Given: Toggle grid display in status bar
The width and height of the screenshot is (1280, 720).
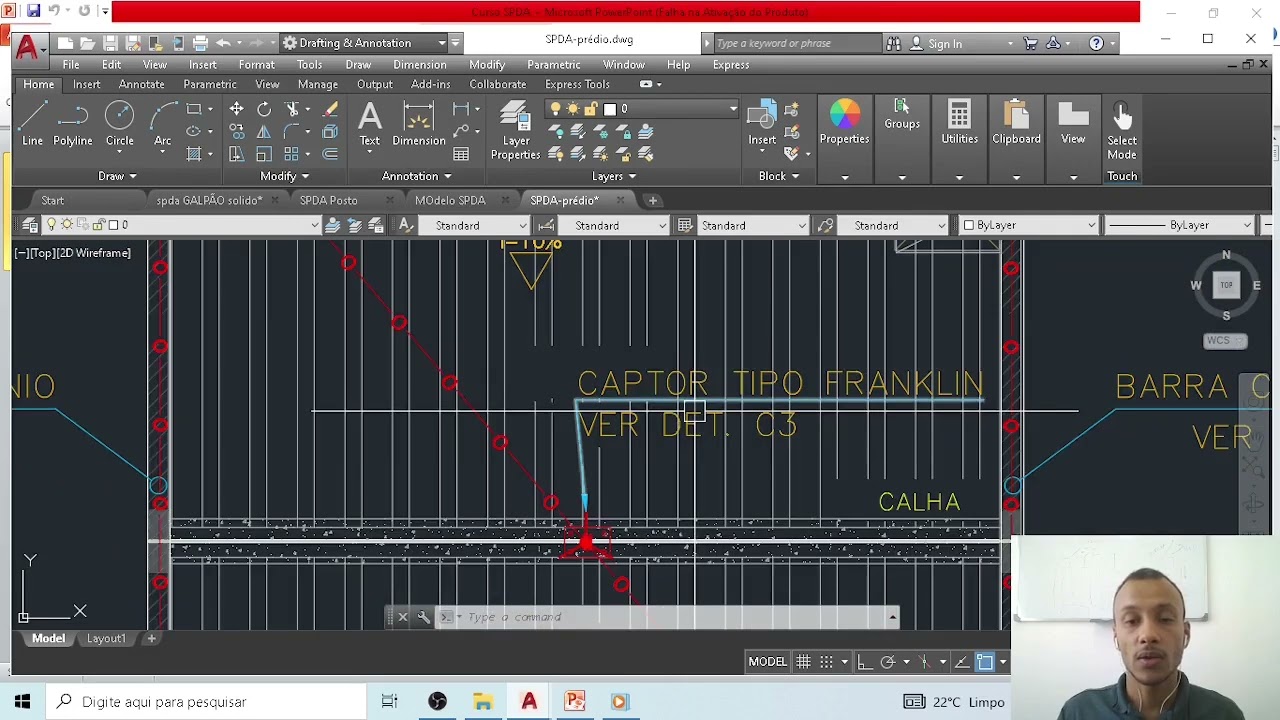Looking at the screenshot, I should coord(803,662).
